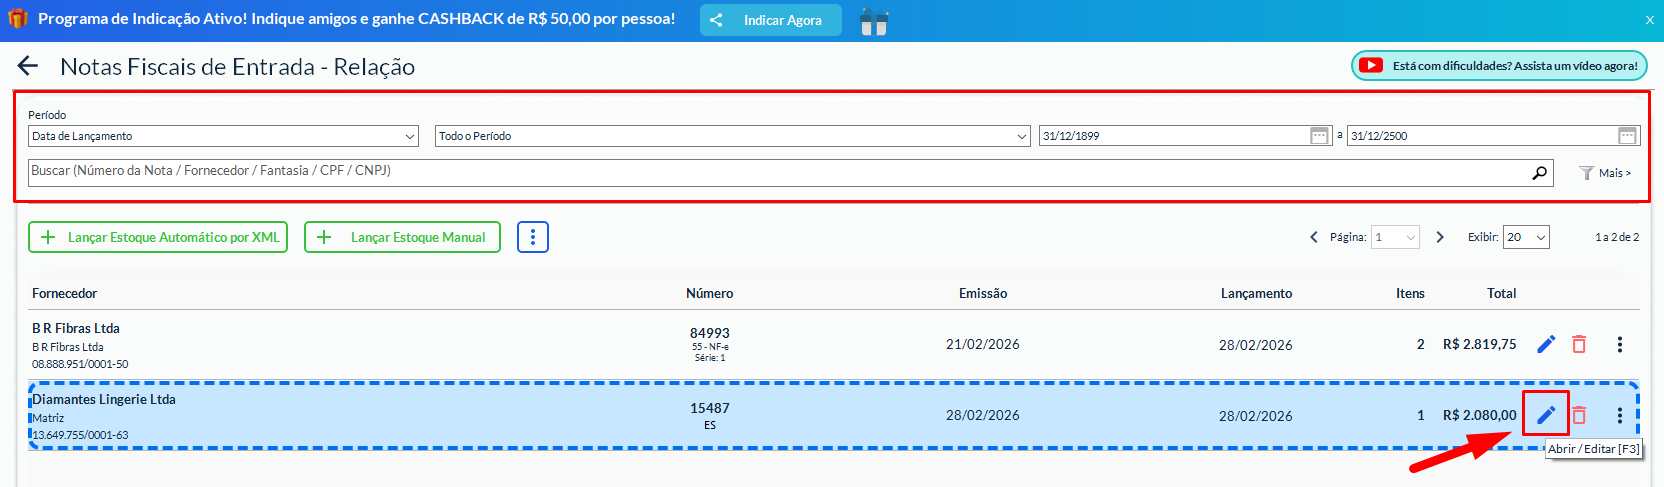1664x487 pixels.
Task: Click Lançar Estoque Automático por XML
Action: 158,237
